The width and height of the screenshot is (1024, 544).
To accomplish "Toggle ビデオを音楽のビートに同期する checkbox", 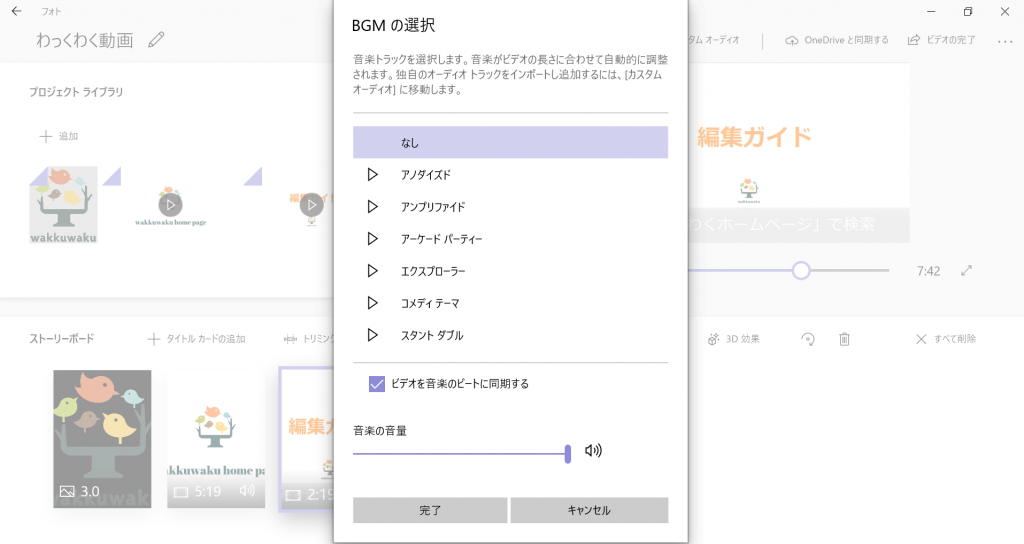I will 377,383.
